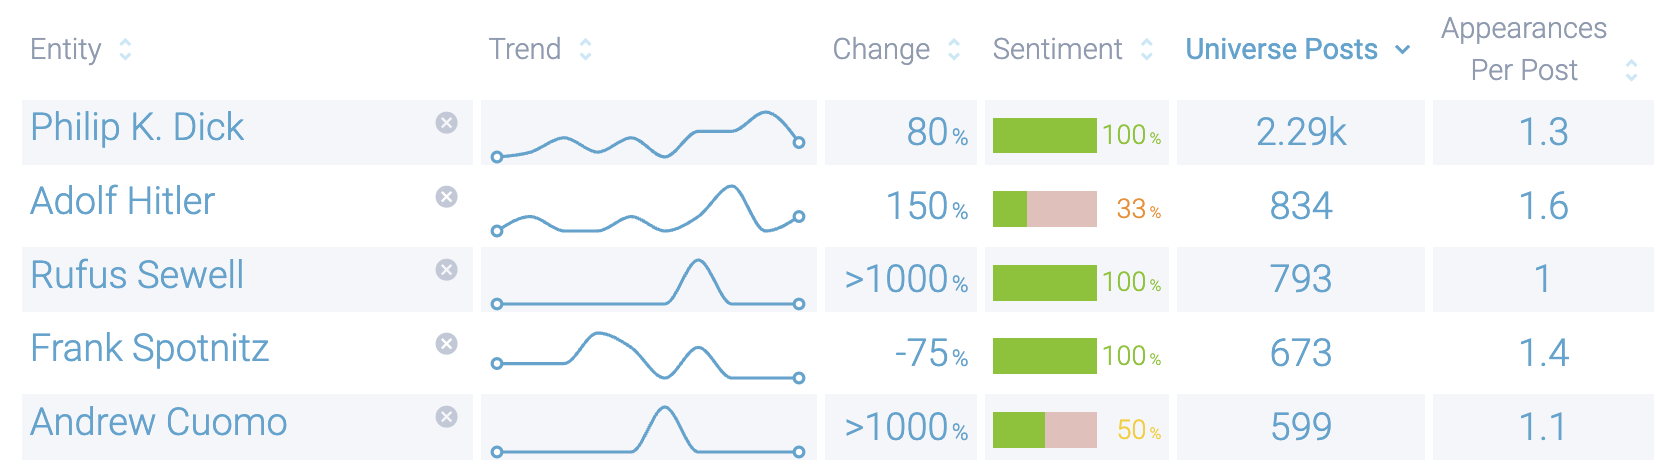
Task: Sort the table by Sentiment
Action: (x=1146, y=49)
